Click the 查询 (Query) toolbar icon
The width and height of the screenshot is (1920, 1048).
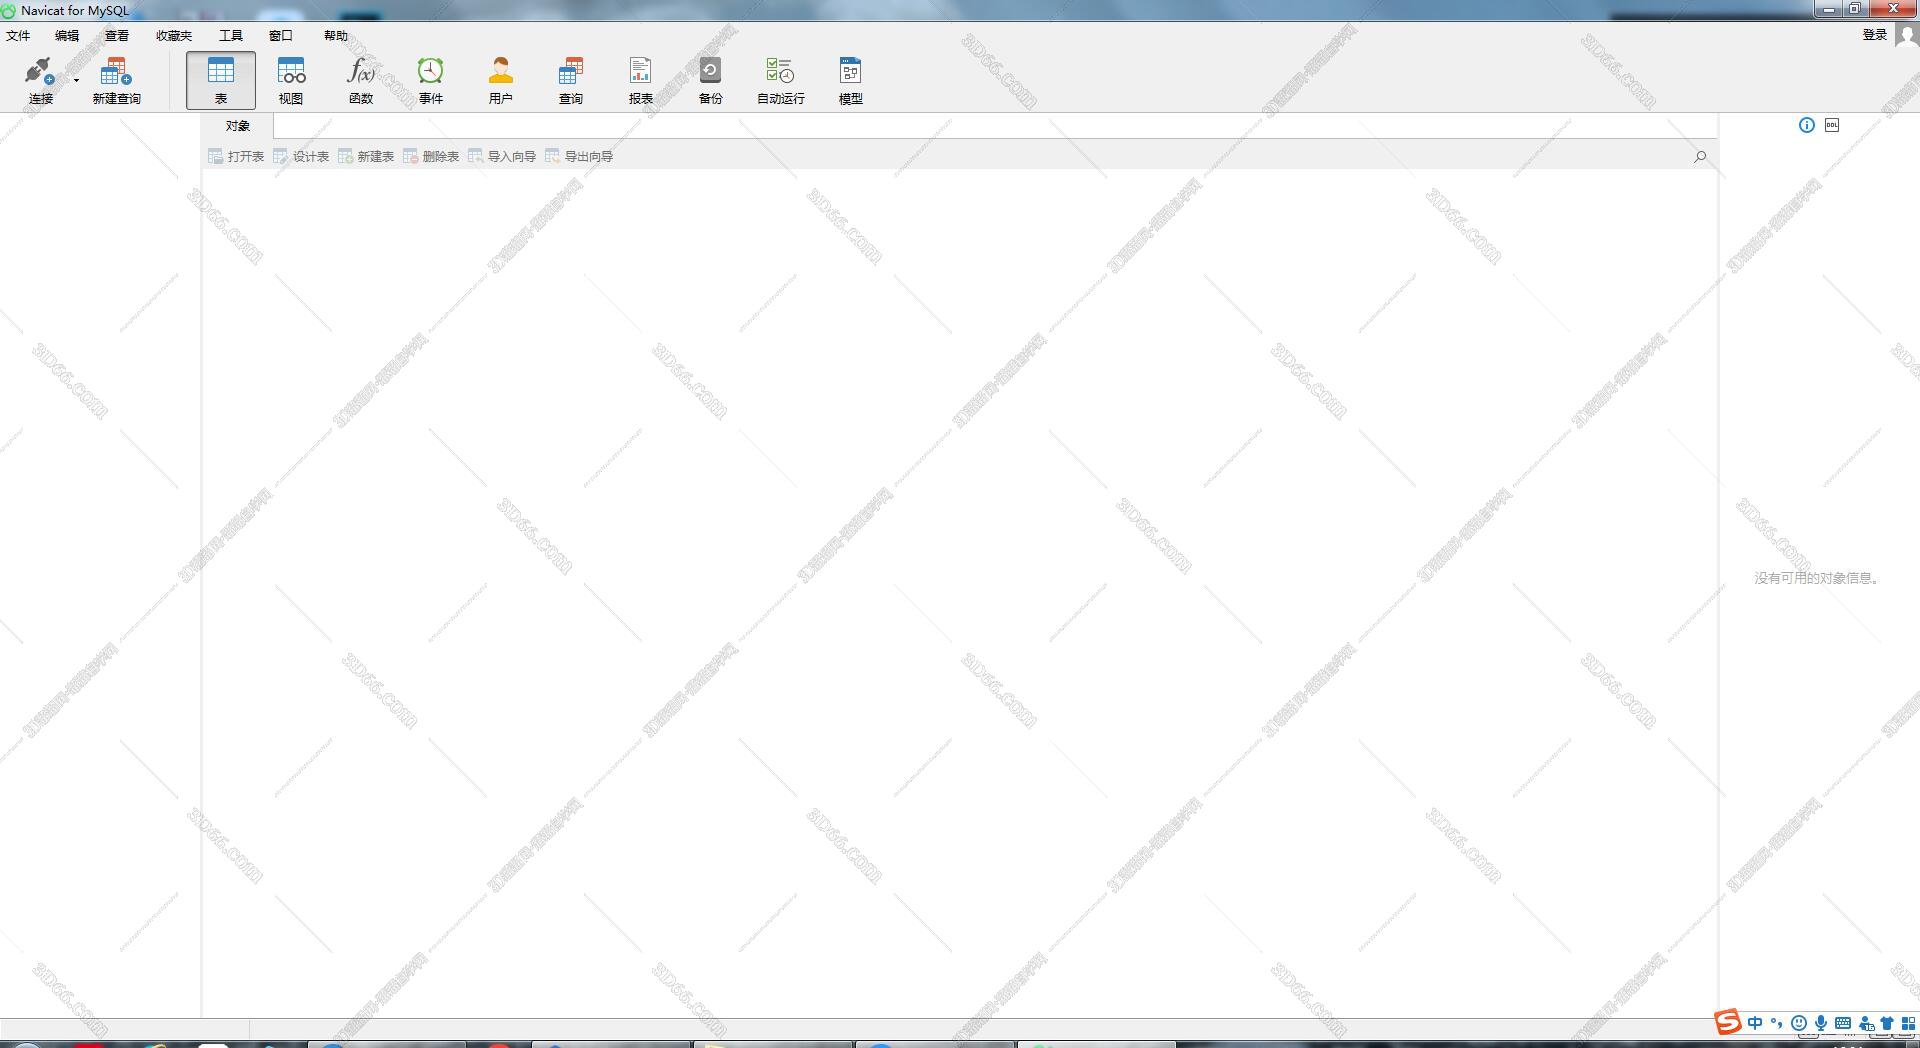click(x=571, y=80)
